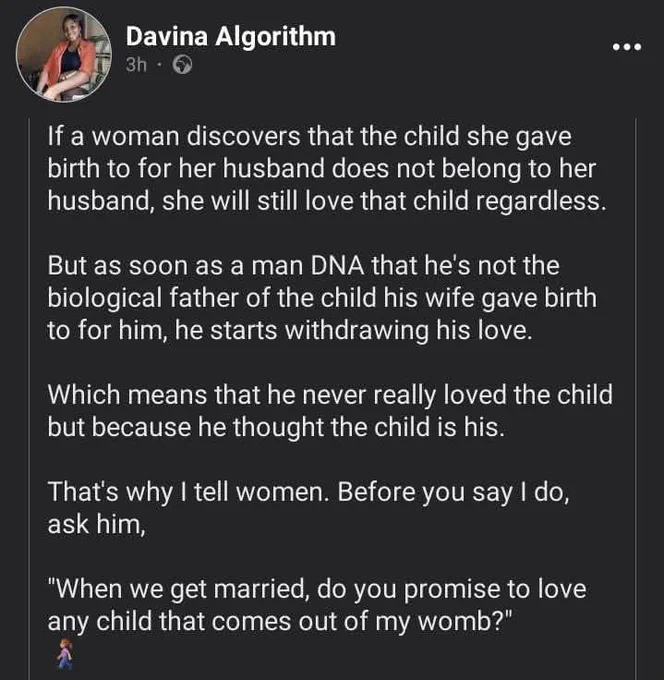Click the phrase 'withdrawing his love.'
This screenshot has height=680, width=664.
409,330
